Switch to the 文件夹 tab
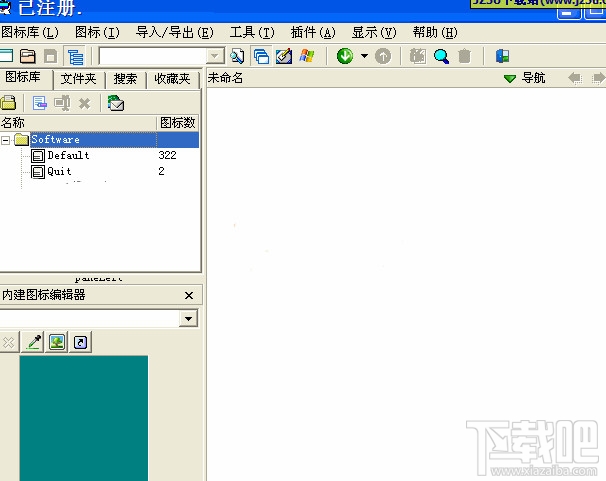 tap(78, 79)
